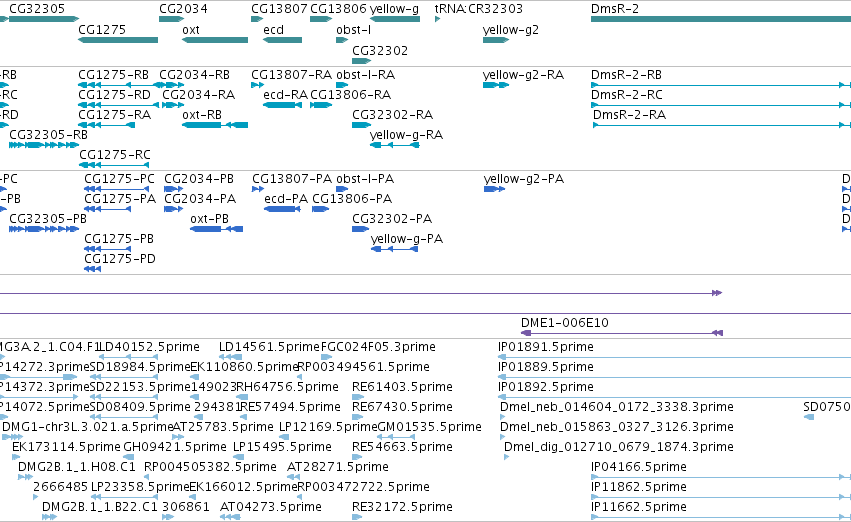Viewport: 851px width, 522px height.
Task: Open the DmsR-2 gene feature
Action: click(721, 19)
